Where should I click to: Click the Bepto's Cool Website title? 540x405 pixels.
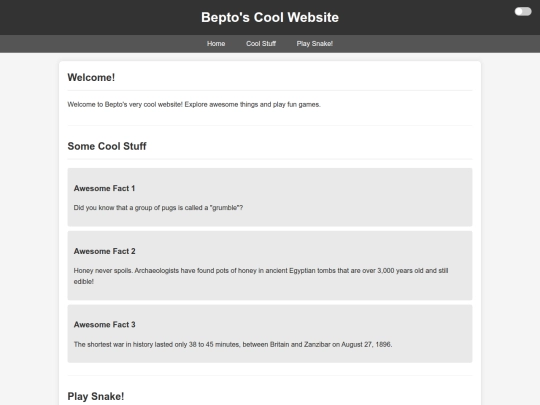270,18
